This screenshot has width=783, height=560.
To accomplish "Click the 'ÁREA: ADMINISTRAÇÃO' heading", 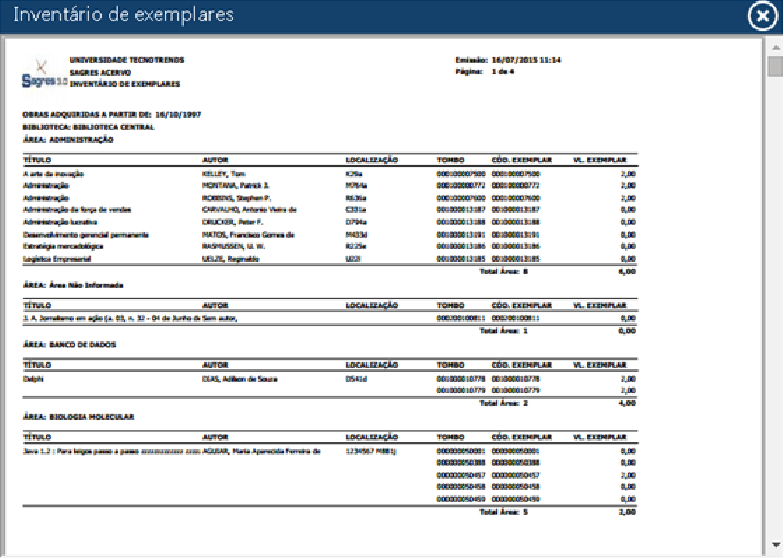I will coord(68,140).
